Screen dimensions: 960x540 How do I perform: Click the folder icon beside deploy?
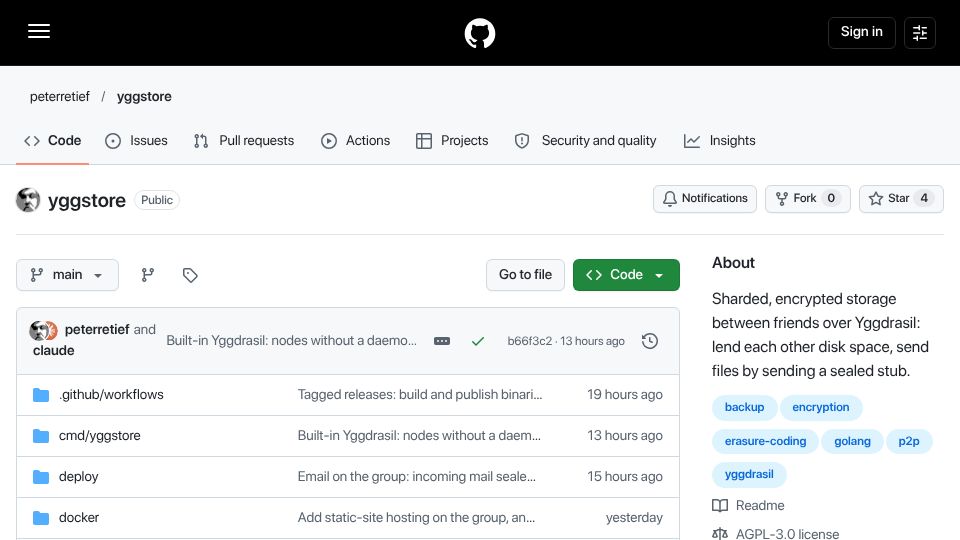41,477
